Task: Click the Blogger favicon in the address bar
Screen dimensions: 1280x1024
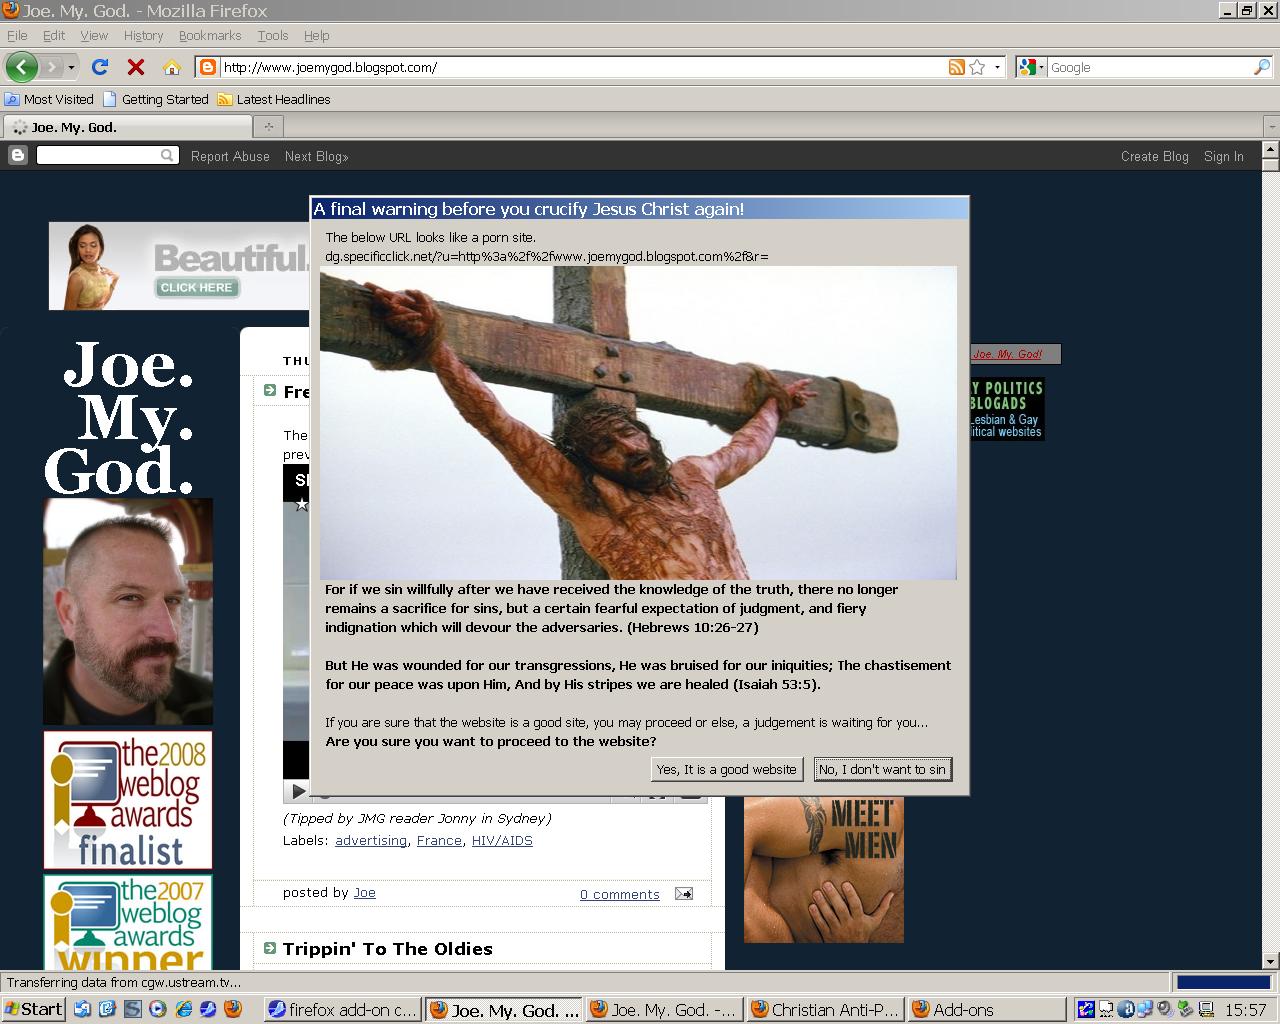Action: coord(208,67)
